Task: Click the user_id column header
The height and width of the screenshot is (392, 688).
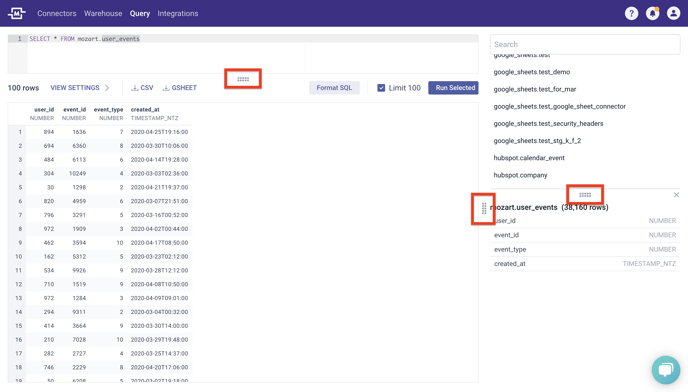Action: tap(44, 109)
